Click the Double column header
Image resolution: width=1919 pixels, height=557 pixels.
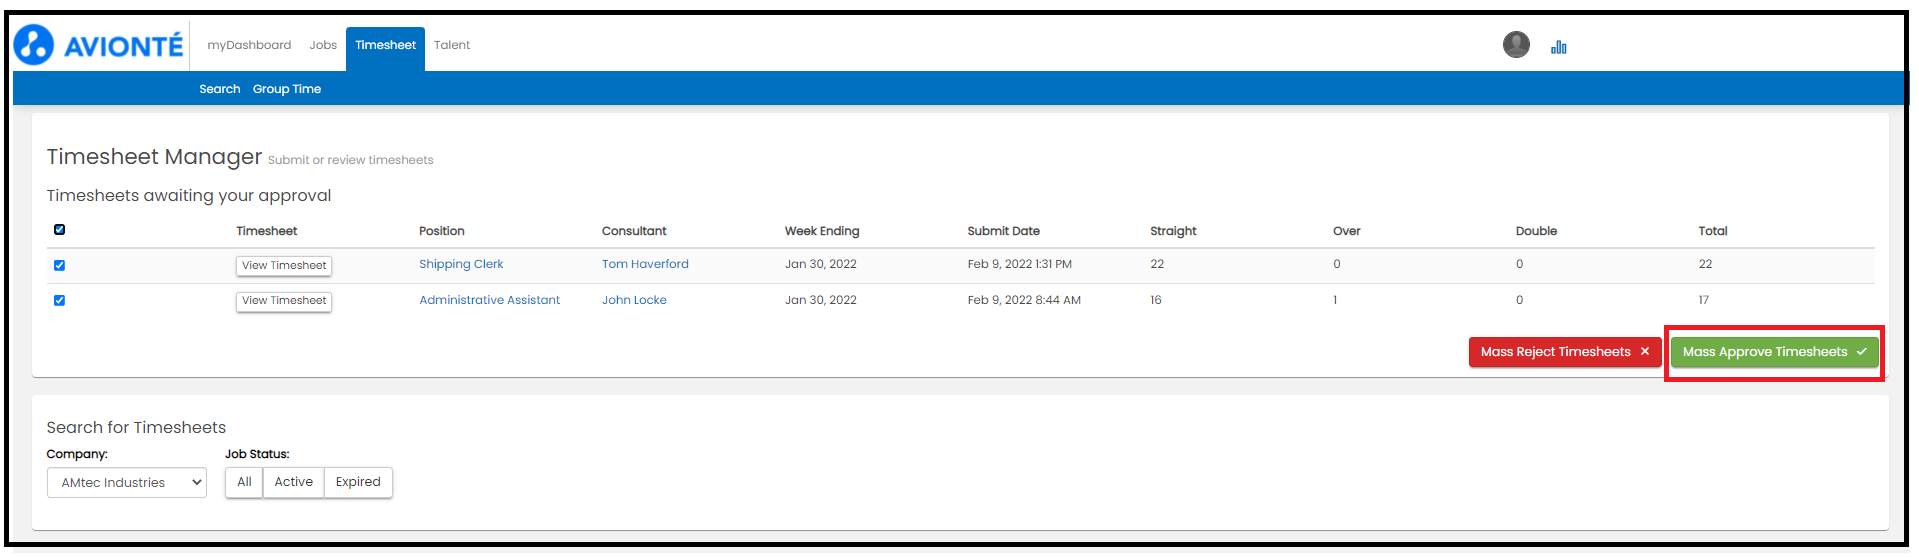pos(1536,231)
